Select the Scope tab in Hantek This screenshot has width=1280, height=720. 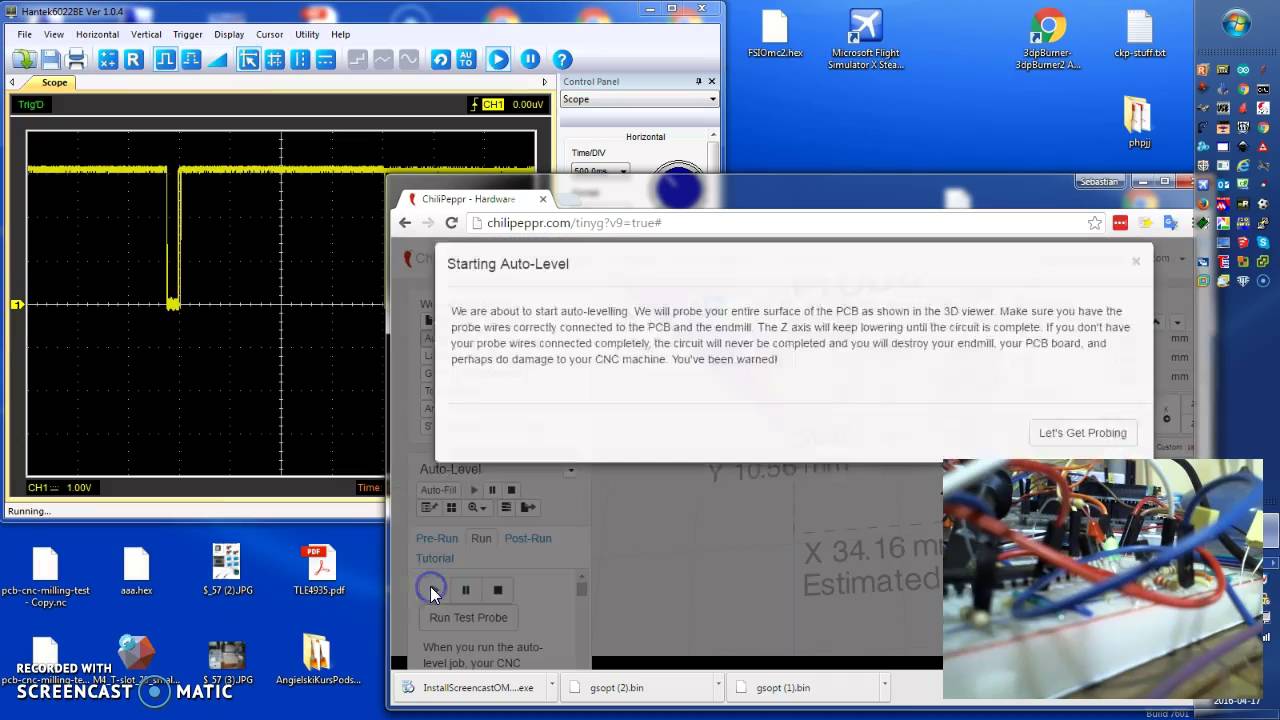pyautogui.click(x=54, y=83)
